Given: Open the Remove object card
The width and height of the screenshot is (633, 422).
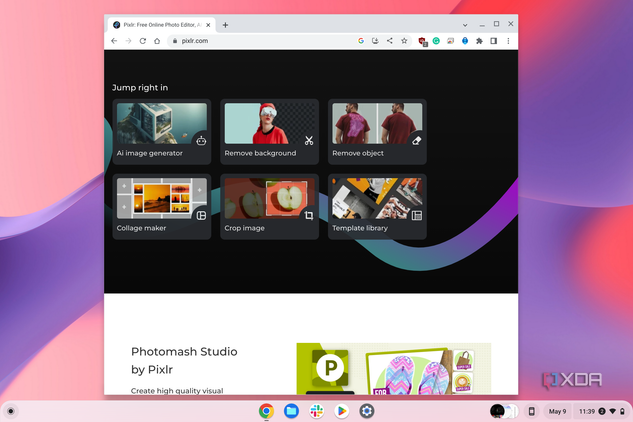Looking at the screenshot, I should pos(377,132).
